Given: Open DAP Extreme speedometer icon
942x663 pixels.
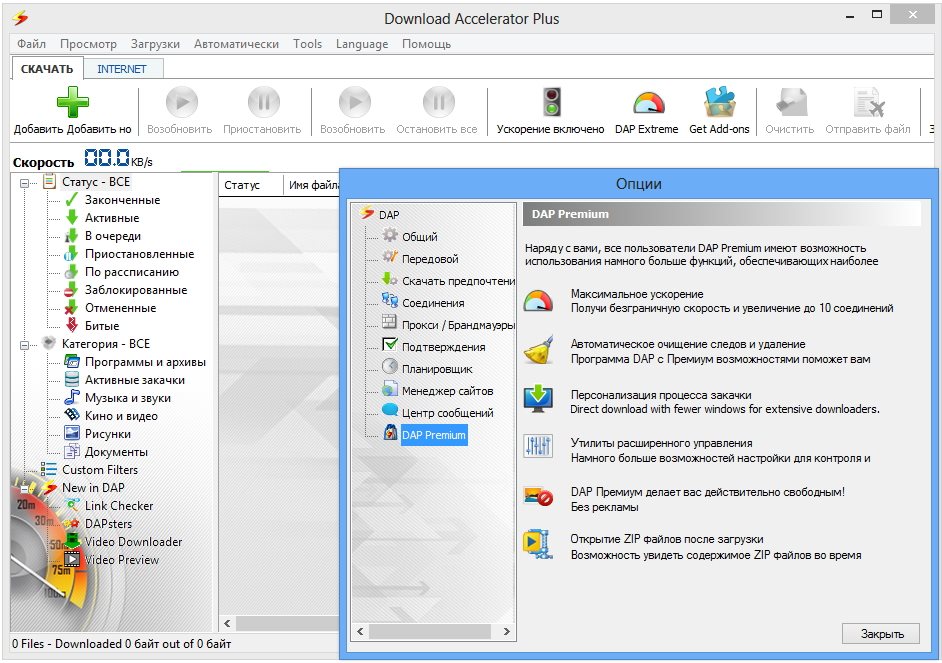Looking at the screenshot, I should tap(646, 103).
